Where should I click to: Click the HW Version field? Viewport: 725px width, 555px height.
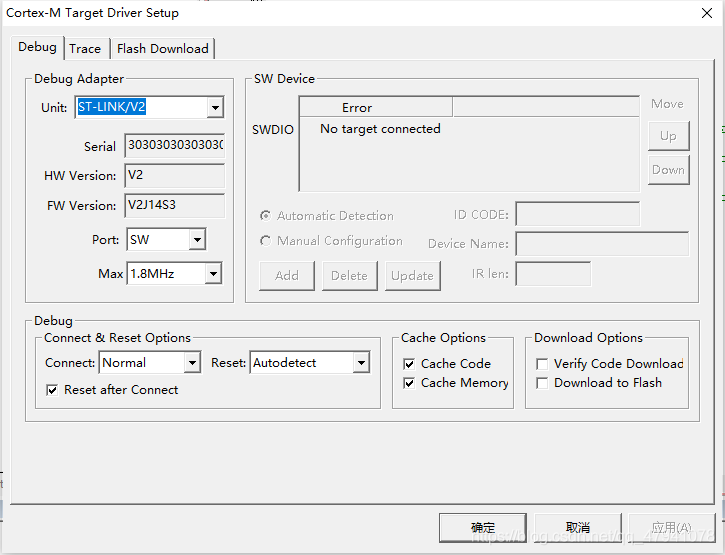[x=175, y=175]
